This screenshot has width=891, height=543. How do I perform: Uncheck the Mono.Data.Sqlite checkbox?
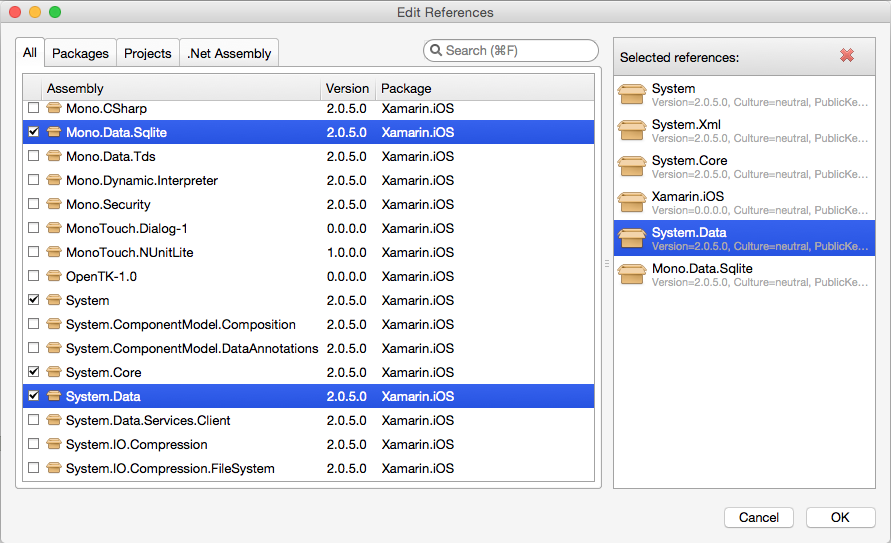[34, 132]
